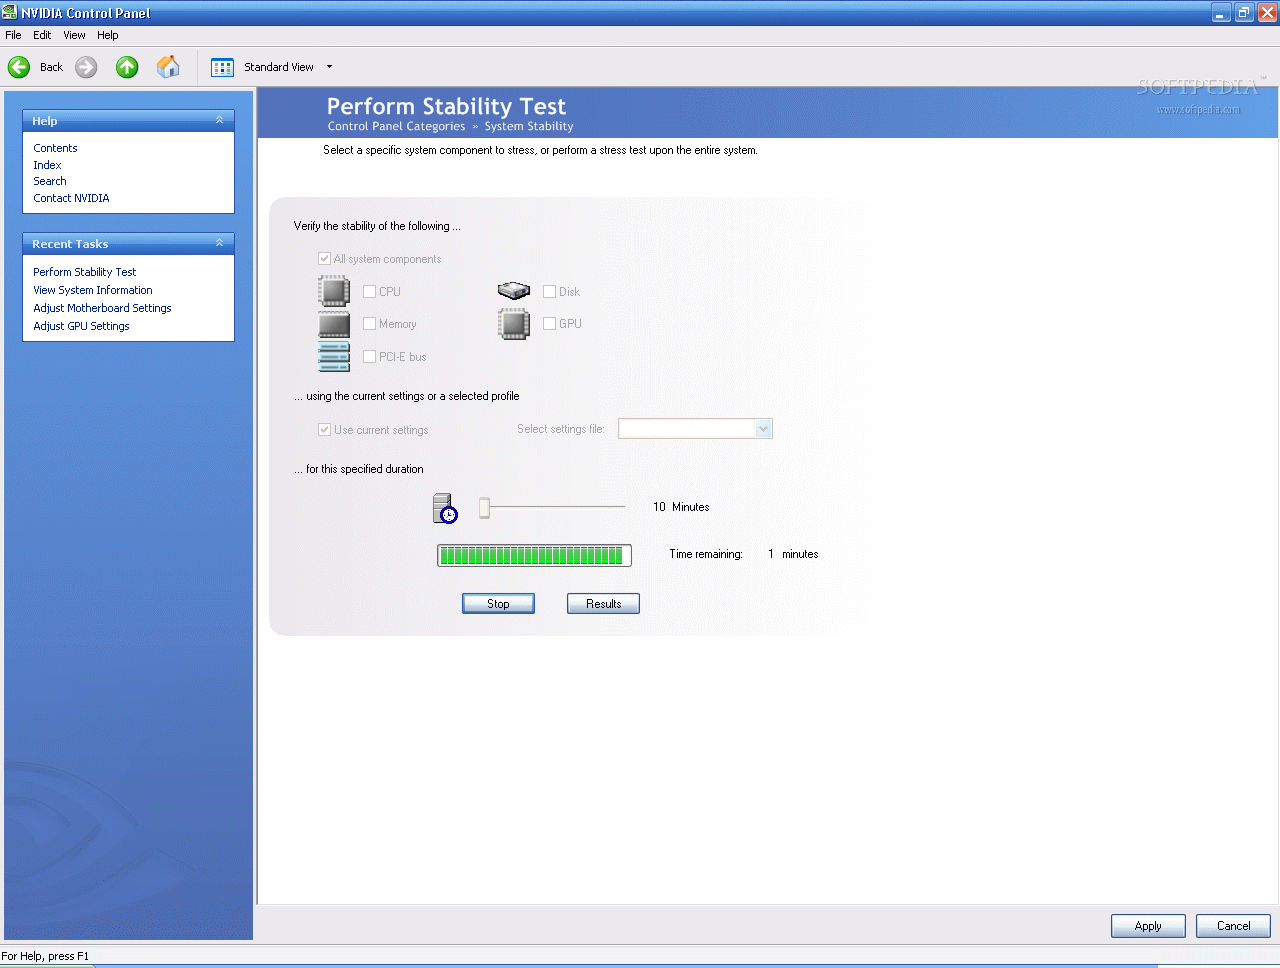Collapse the Help panel

(x=219, y=120)
